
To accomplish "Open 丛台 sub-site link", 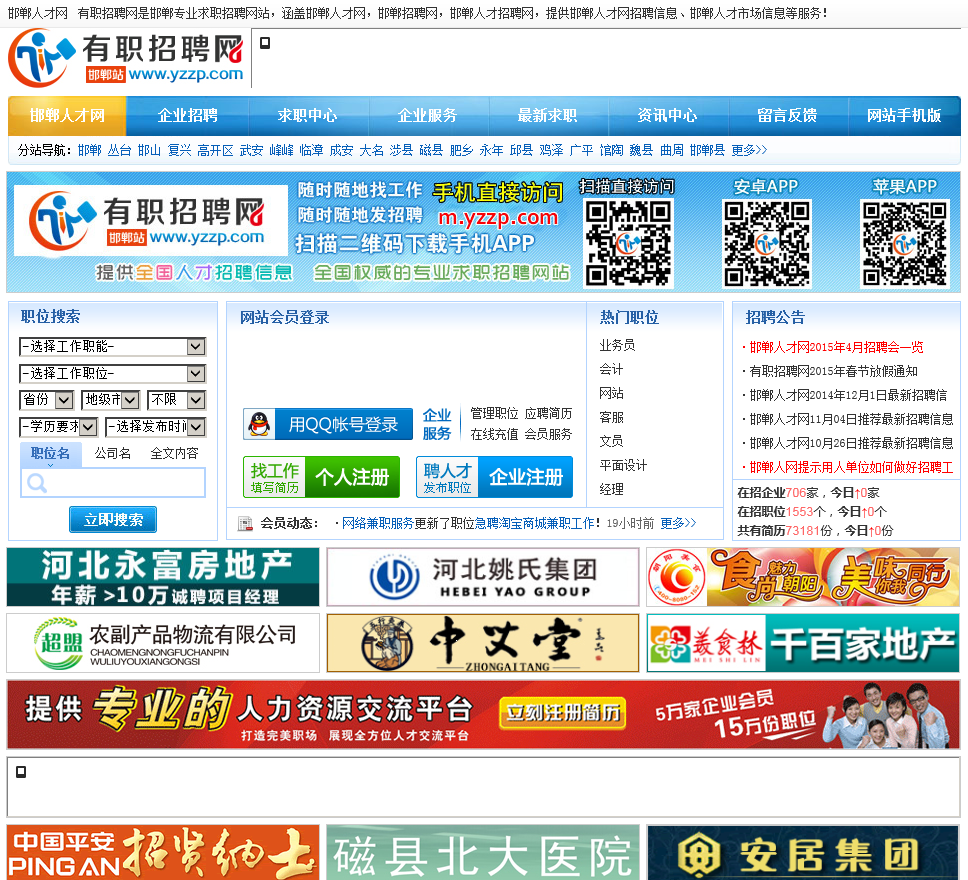I will tap(119, 150).
